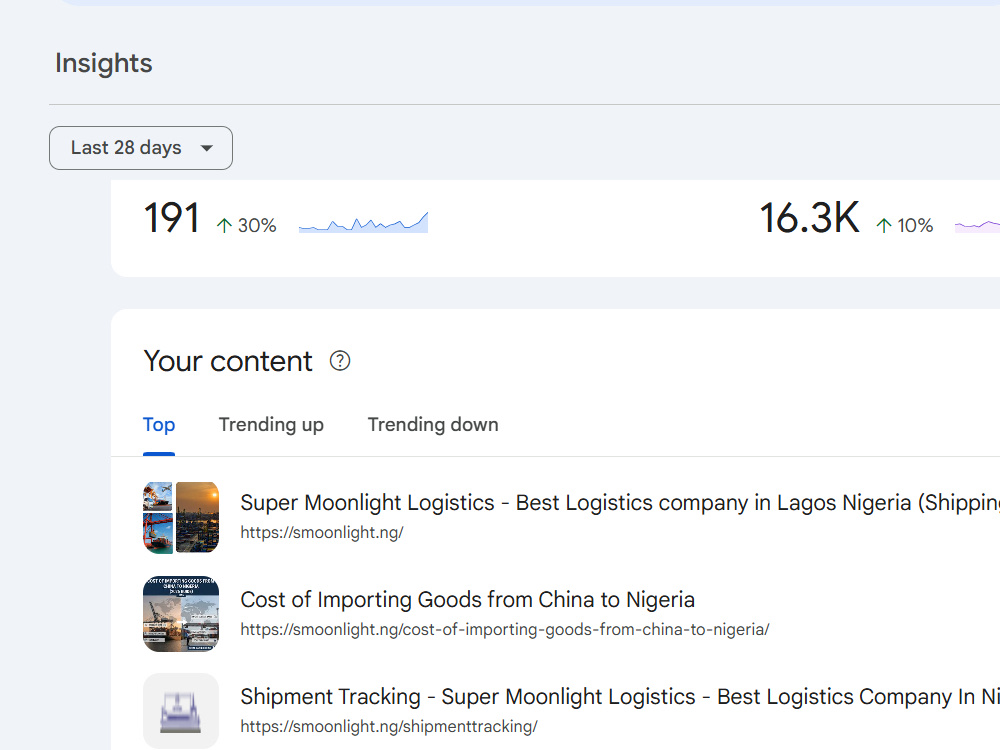Click the cost-of-importing-goods URL link
The image size is (1000, 750).
[505, 629]
